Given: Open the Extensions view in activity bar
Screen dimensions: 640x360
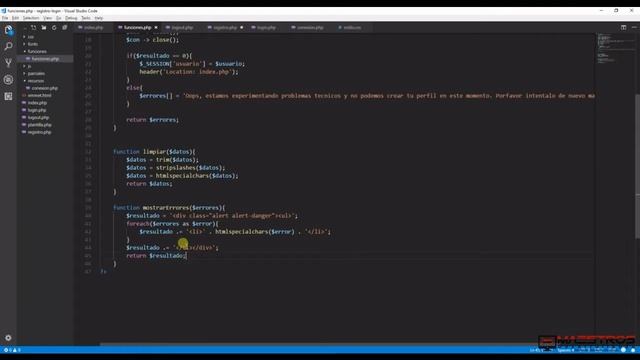Looking at the screenshot, I should (x=8, y=96).
